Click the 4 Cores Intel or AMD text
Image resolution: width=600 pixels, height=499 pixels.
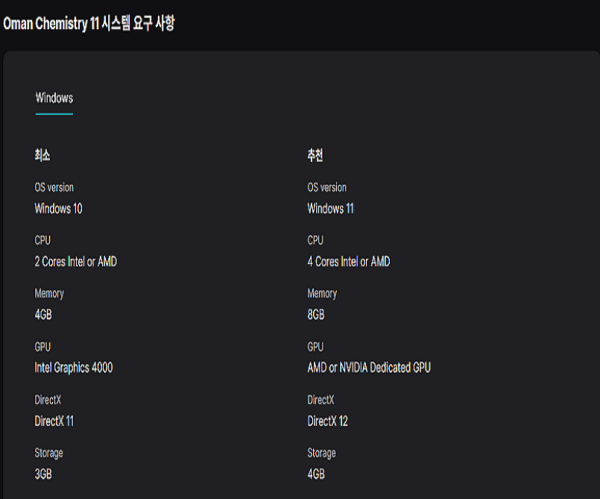click(349, 261)
